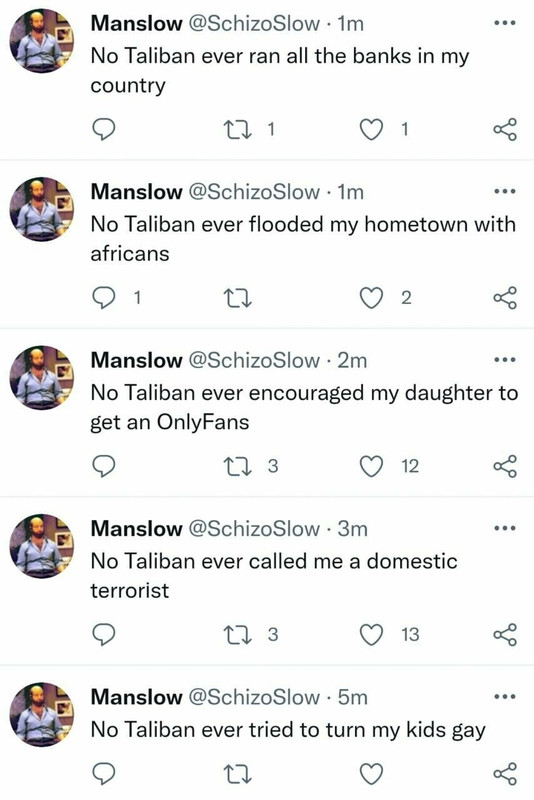Reply to the banks tweet

coord(104,130)
